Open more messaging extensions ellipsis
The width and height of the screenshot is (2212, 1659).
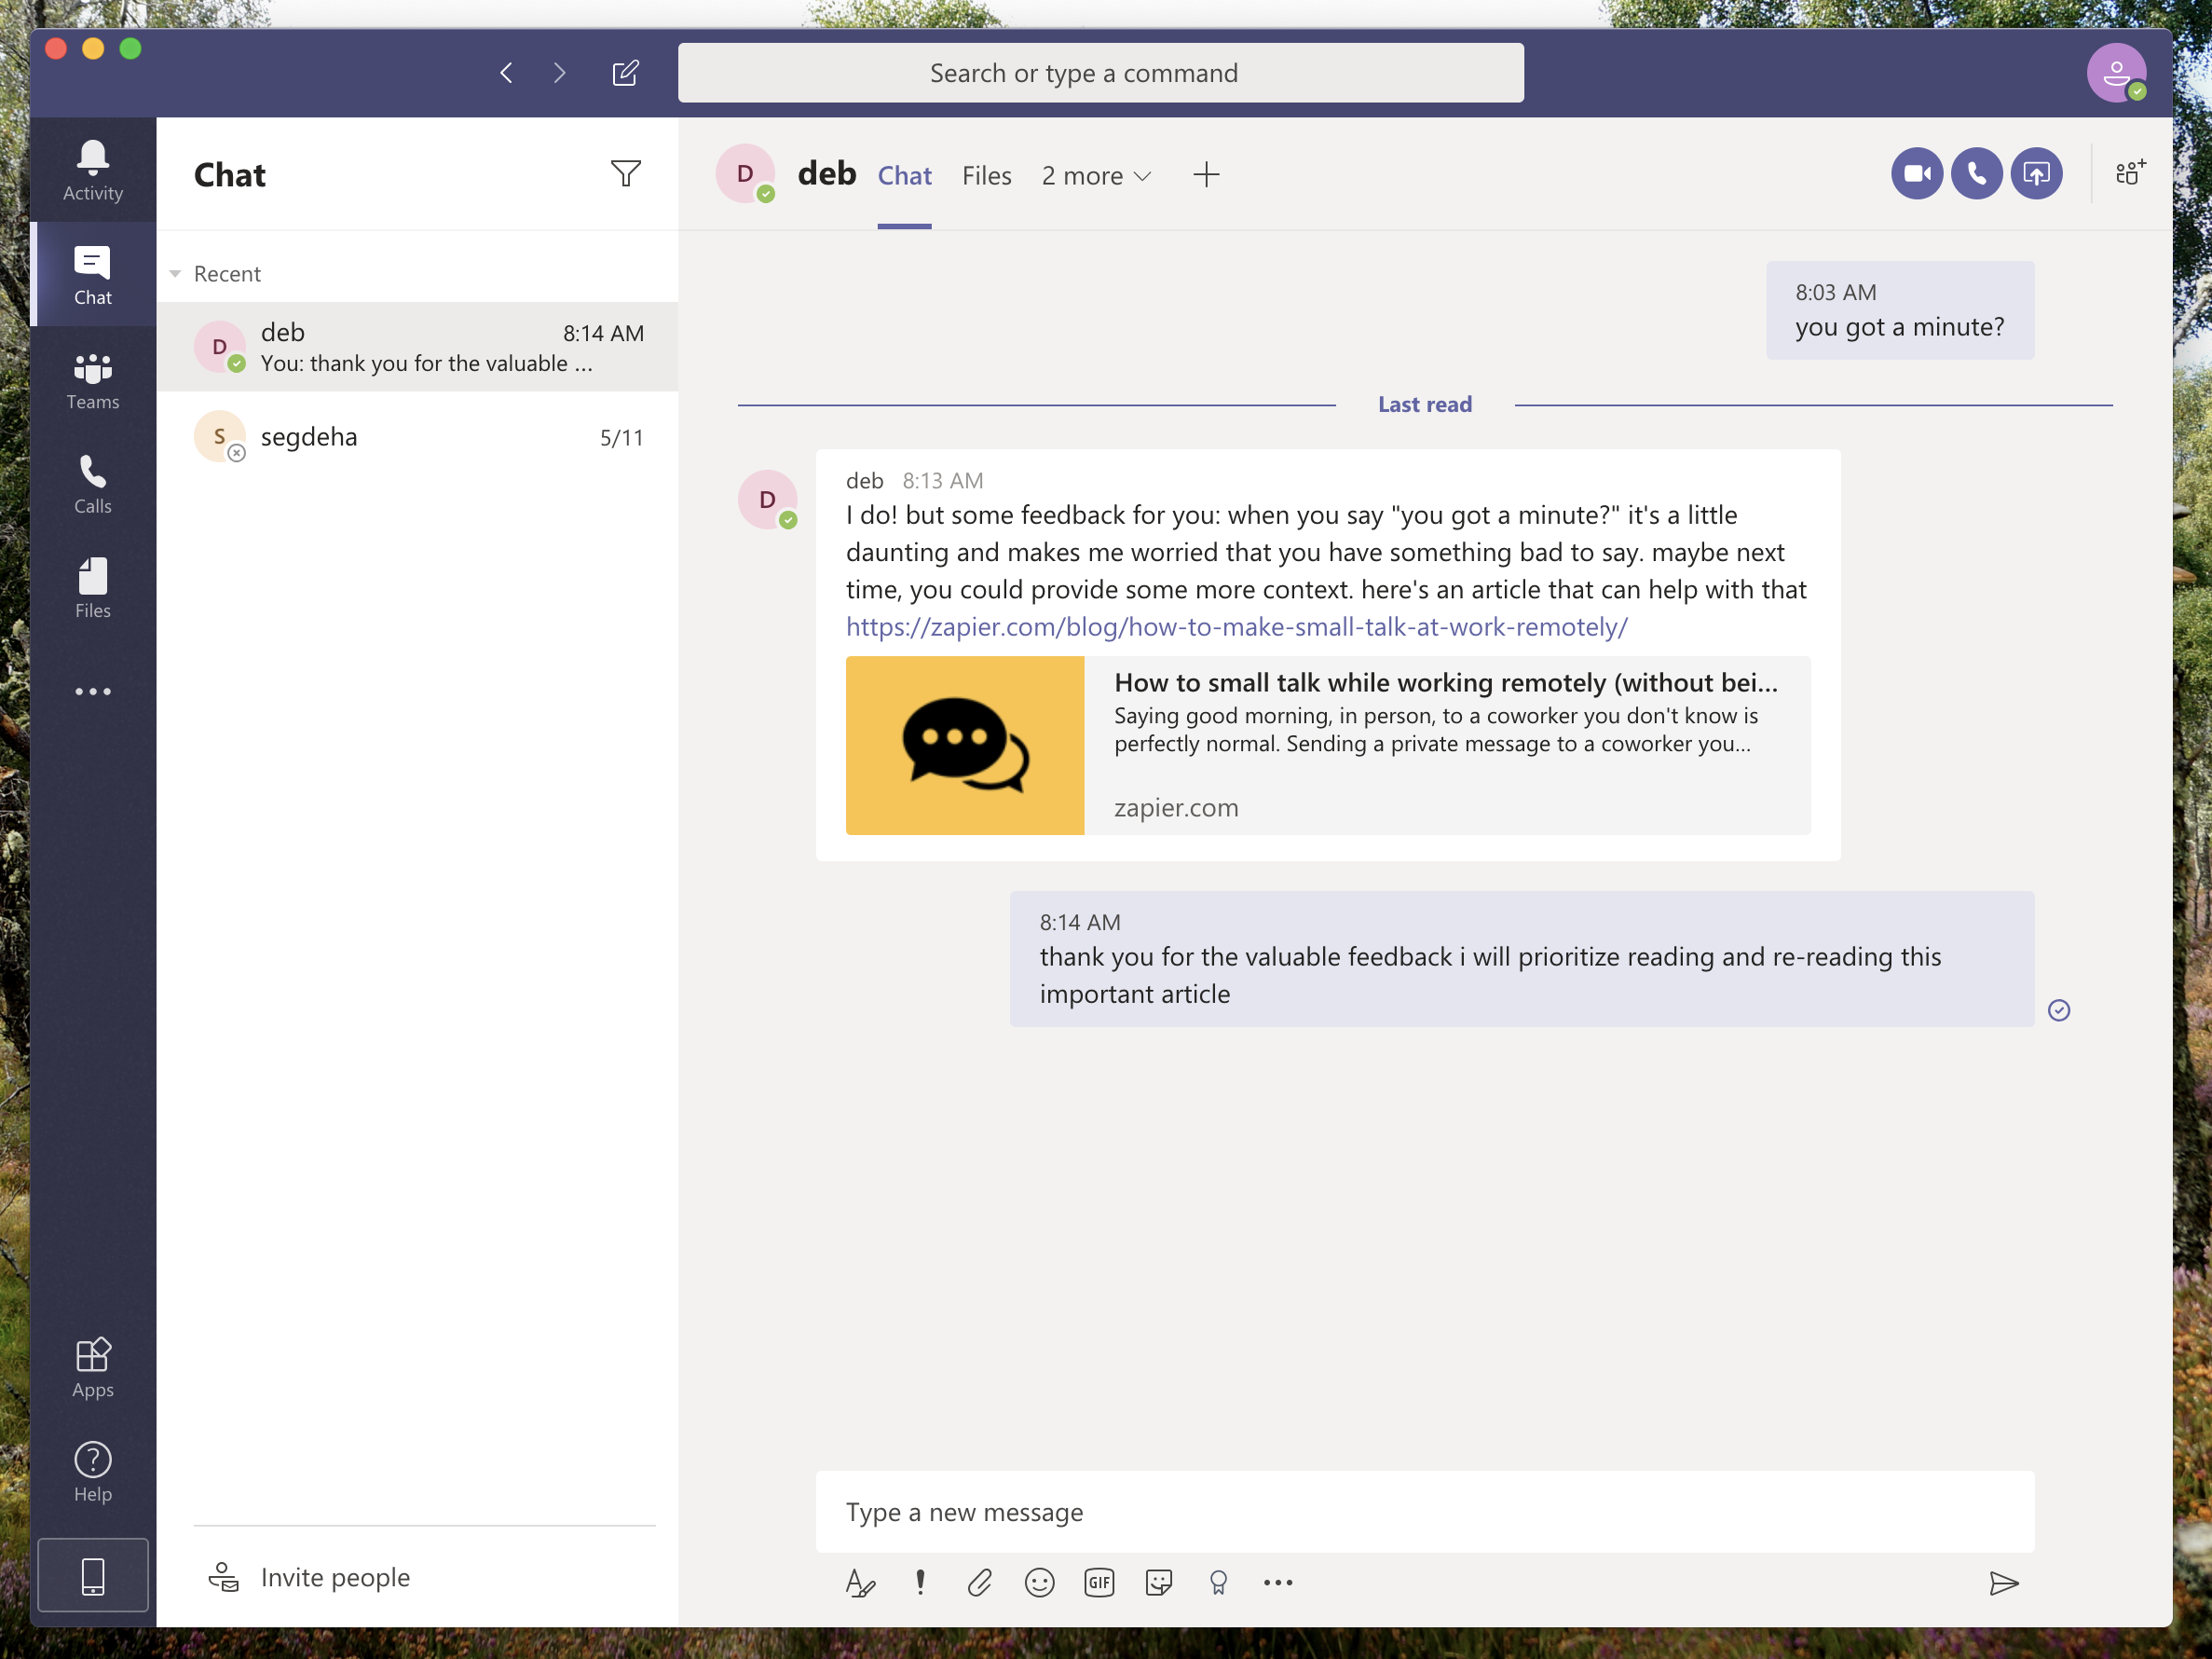pos(1278,1582)
